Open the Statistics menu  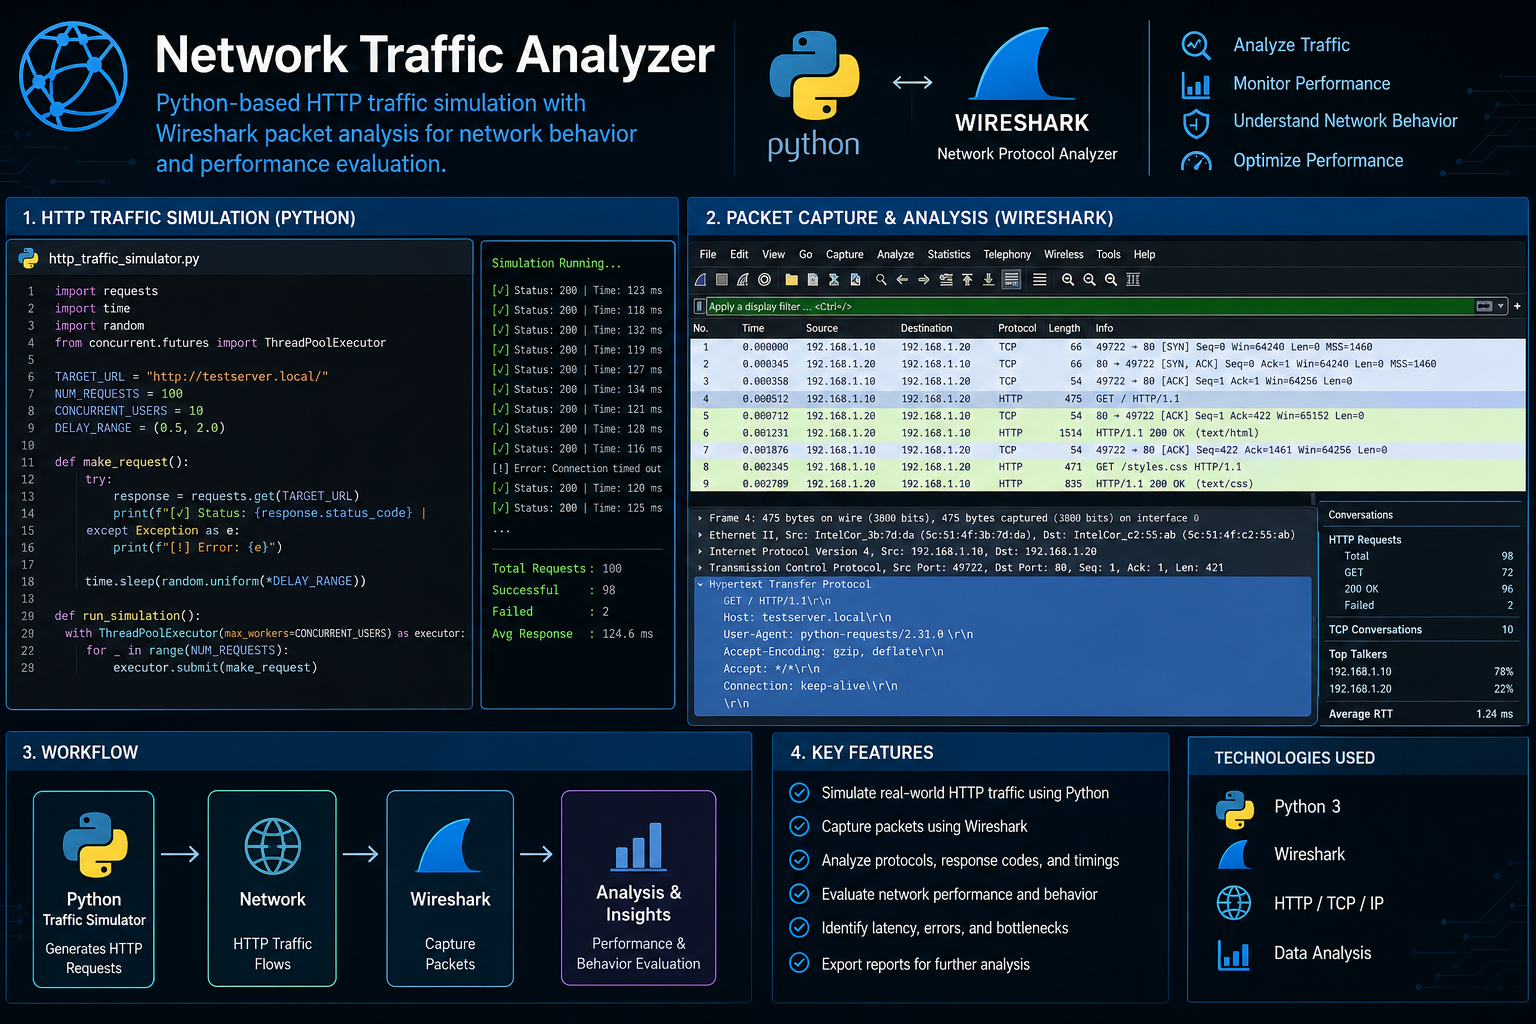[x=948, y=254]
